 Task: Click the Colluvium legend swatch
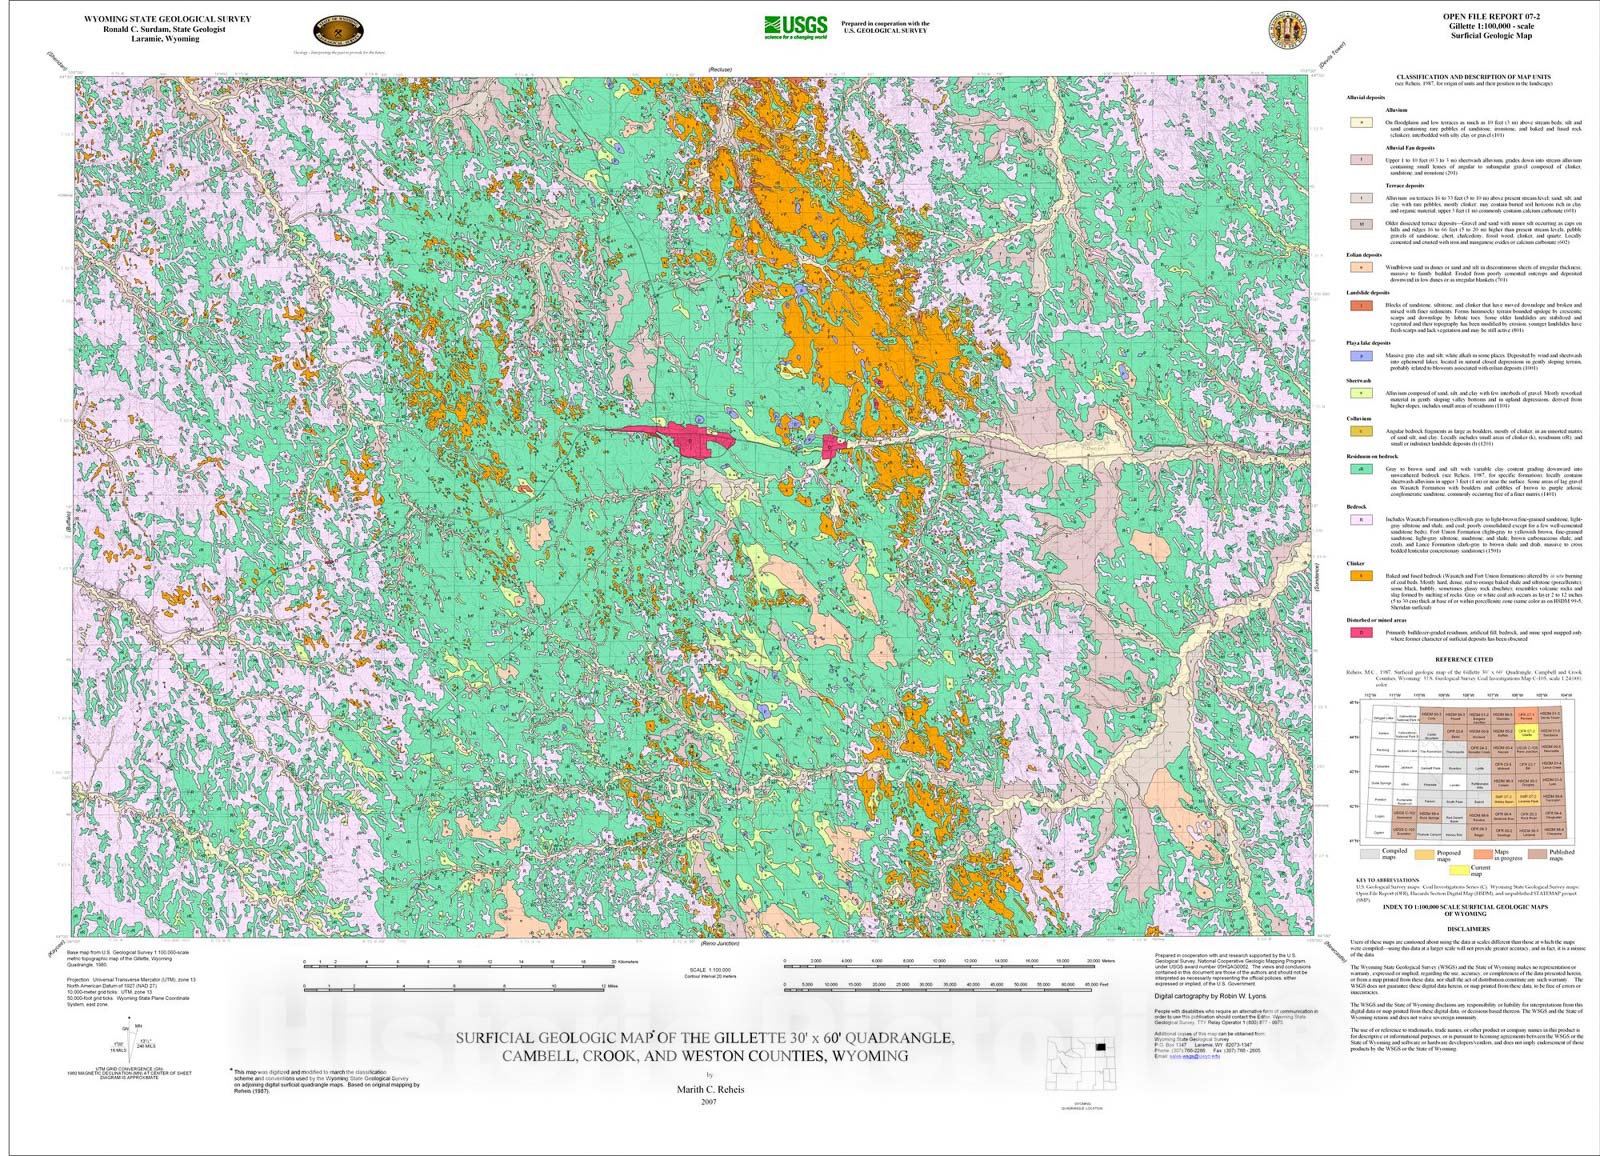click(1360, 432)
